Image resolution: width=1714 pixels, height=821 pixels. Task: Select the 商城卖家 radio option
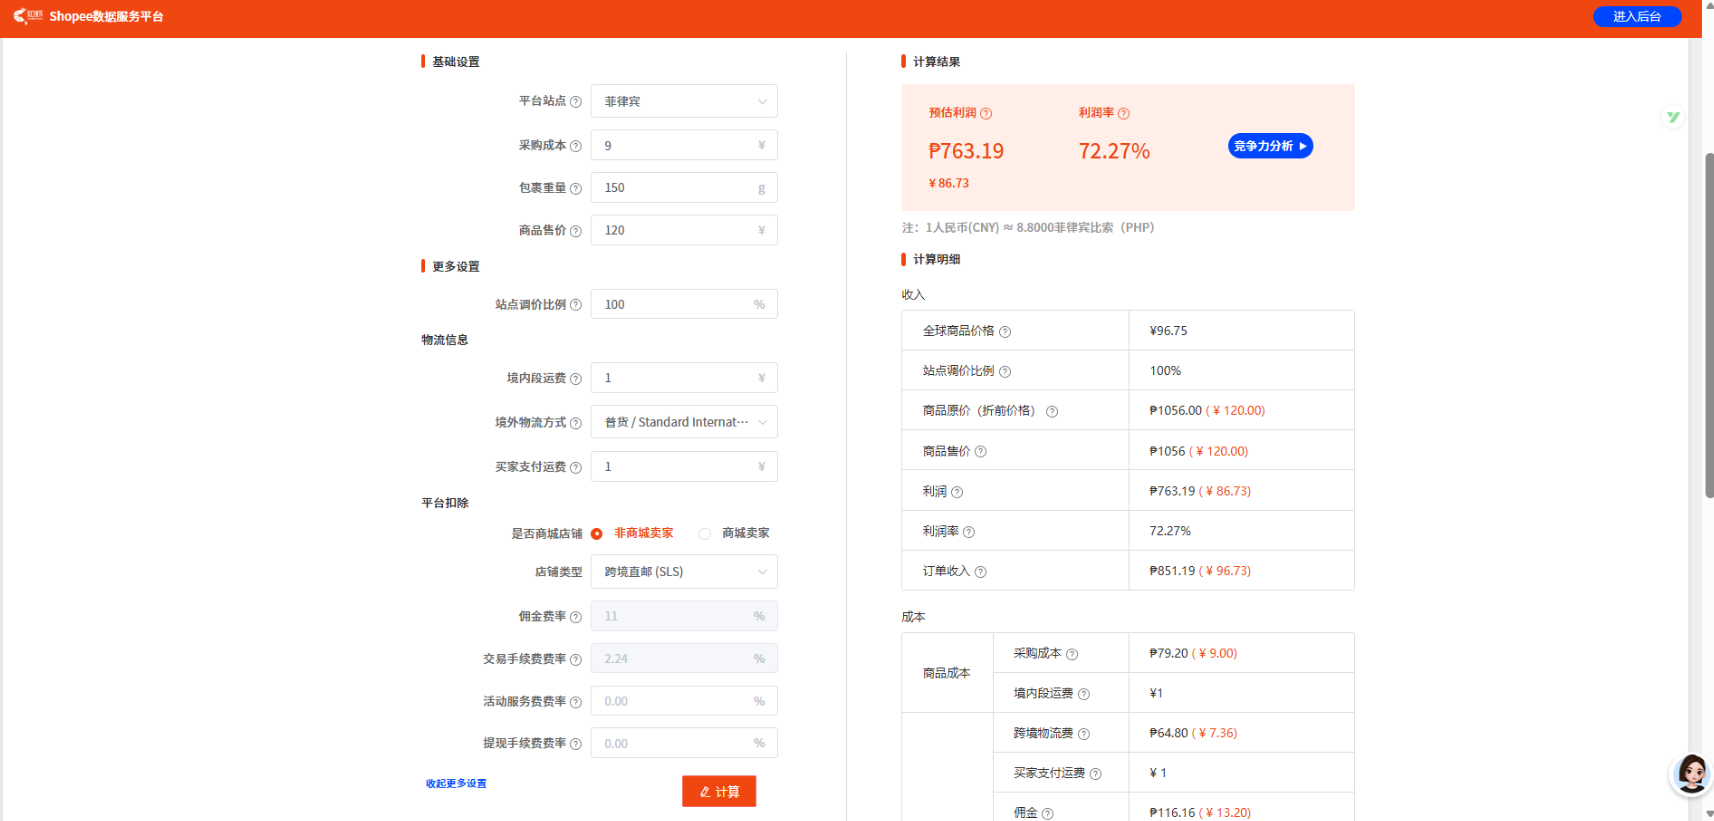click(705, 534)
